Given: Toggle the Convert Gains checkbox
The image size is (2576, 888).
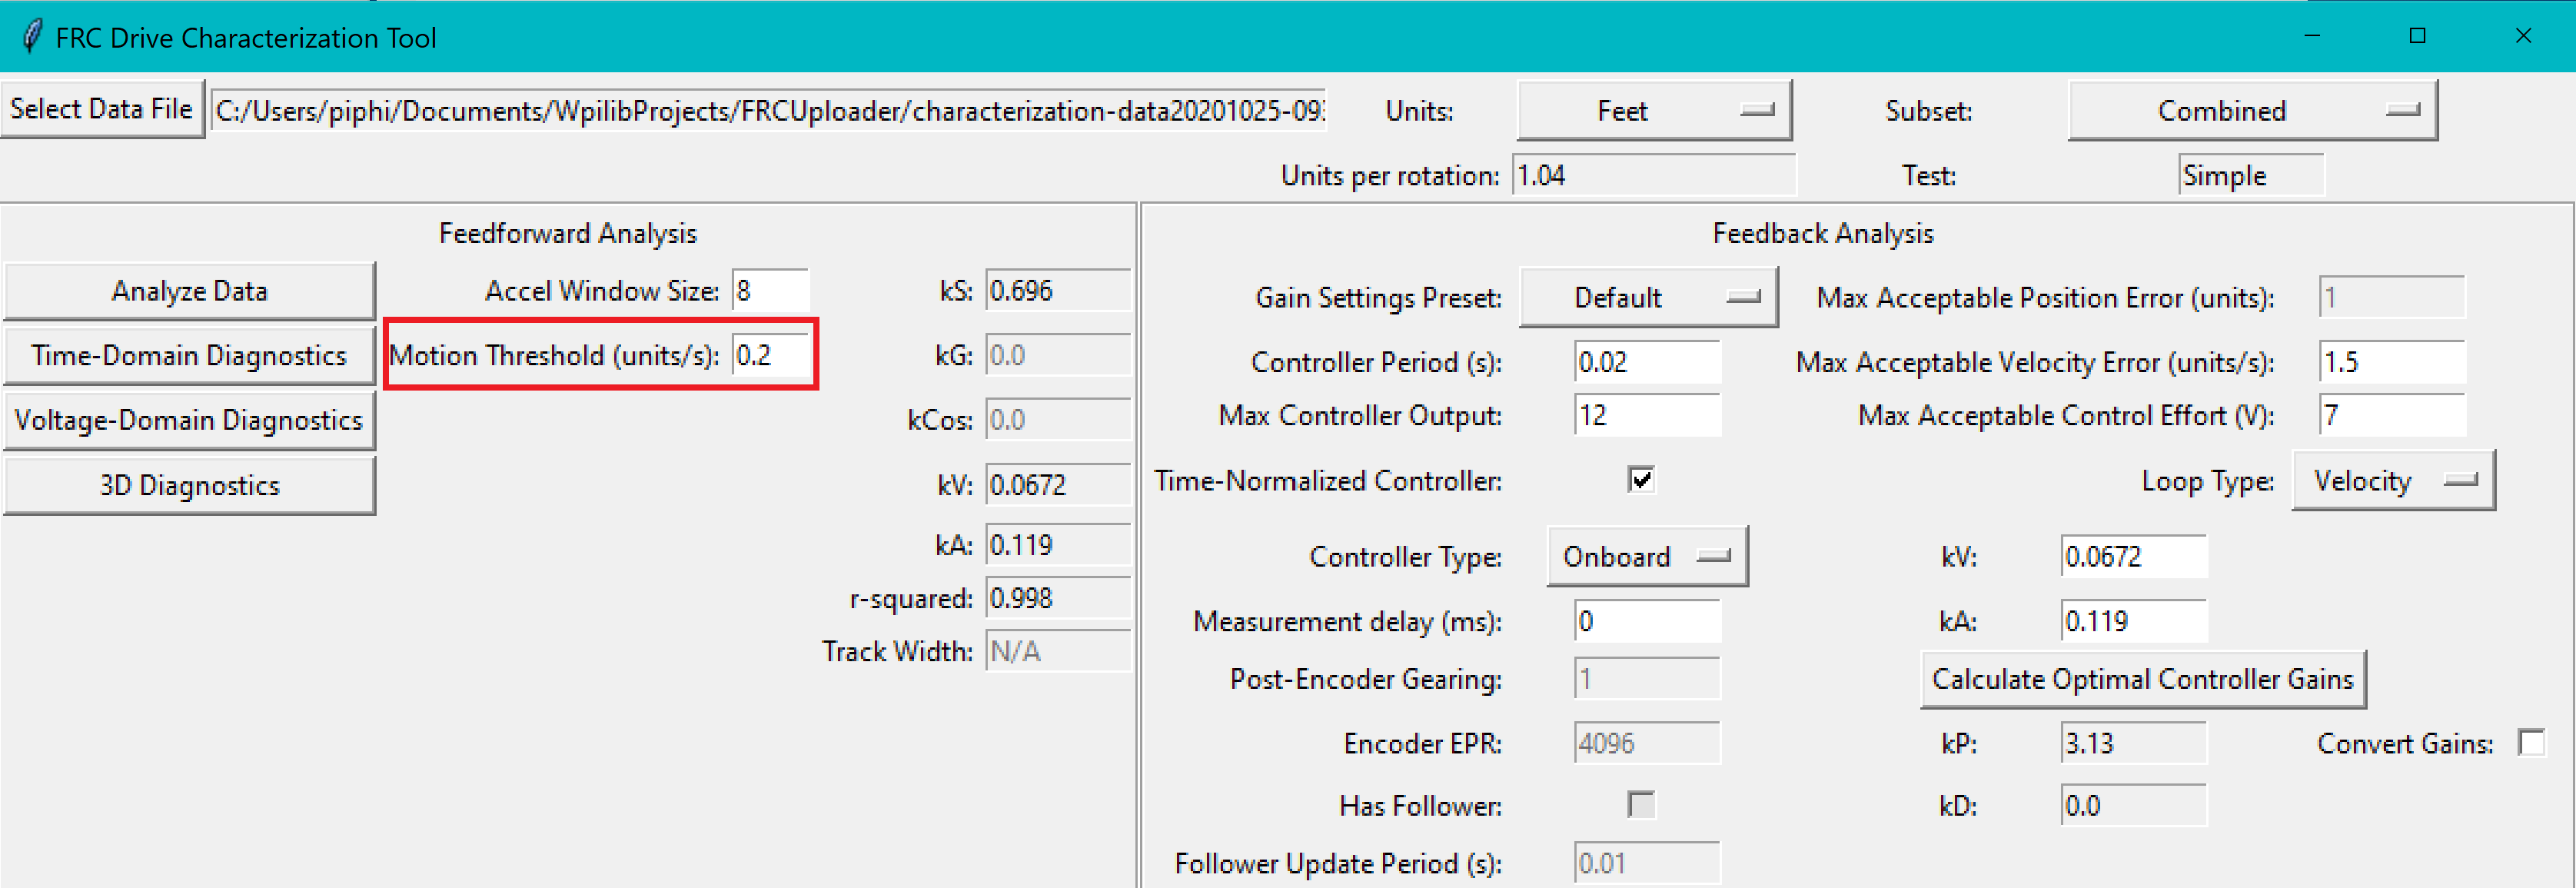Looking at the screenshot, I should tap(2531, 743).
